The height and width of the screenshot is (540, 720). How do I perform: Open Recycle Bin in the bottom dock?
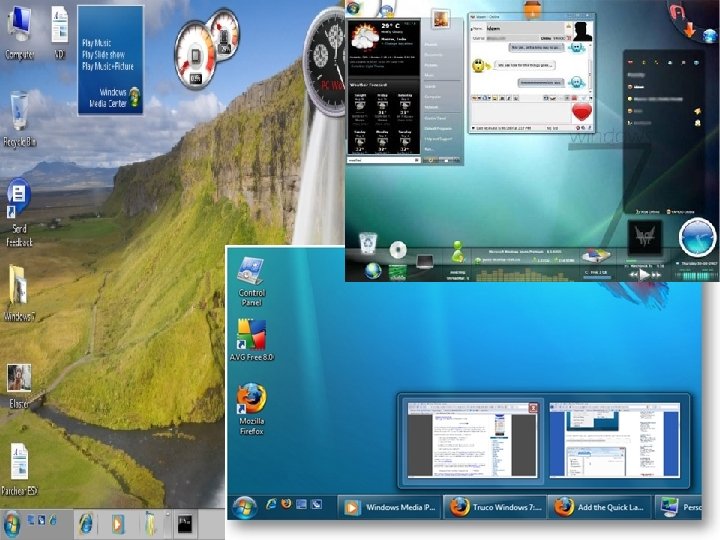click(368, 243)
